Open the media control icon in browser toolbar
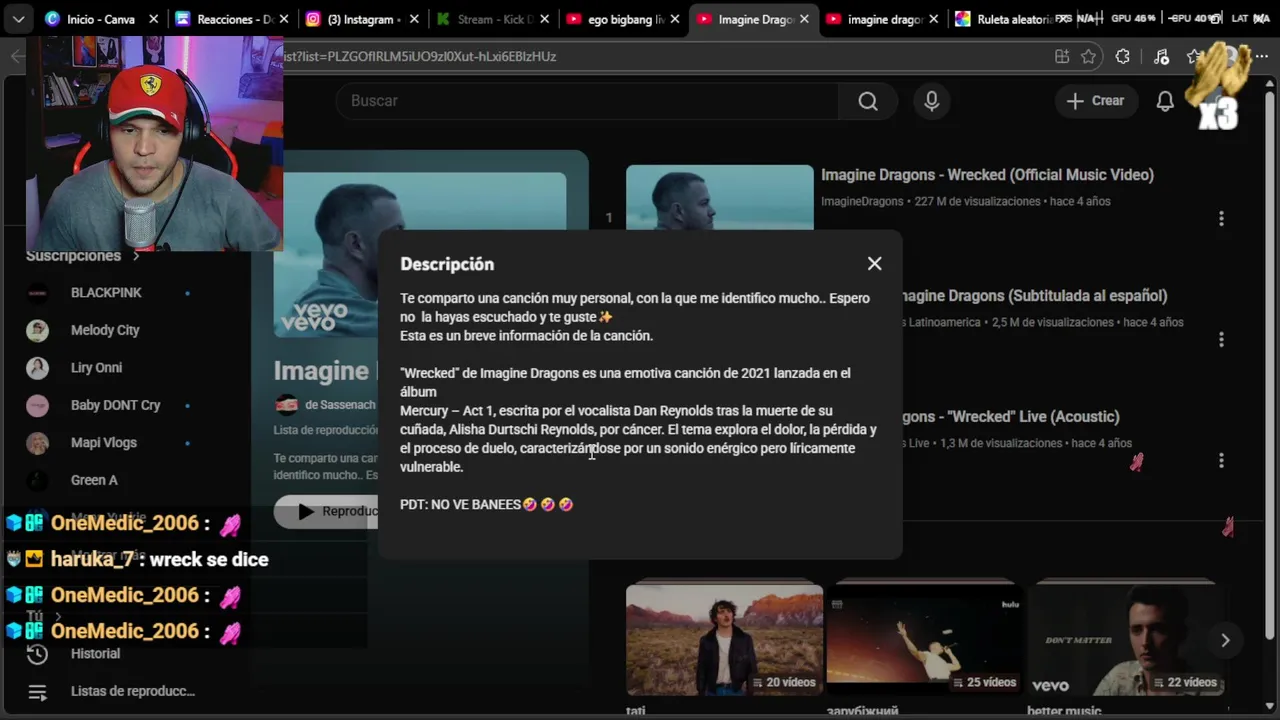This screenshot has width=1280, height=720. [x=1161, y=57]
